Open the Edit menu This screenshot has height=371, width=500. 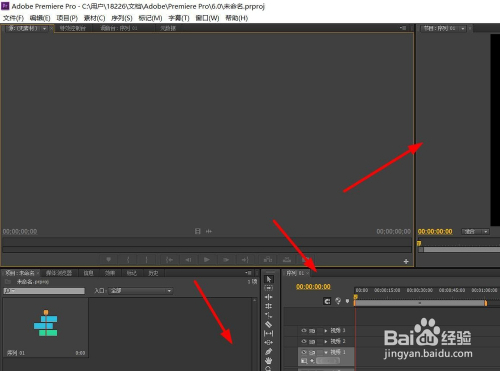coord(40,18)
